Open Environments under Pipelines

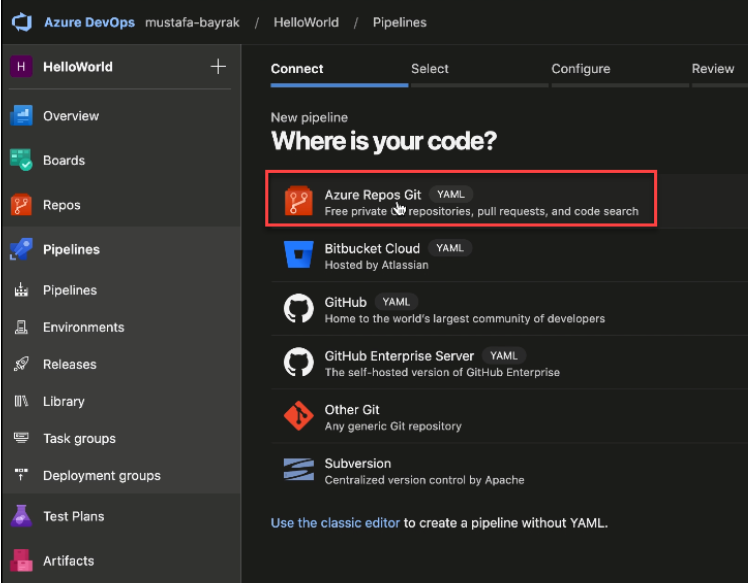pos(83,327)
